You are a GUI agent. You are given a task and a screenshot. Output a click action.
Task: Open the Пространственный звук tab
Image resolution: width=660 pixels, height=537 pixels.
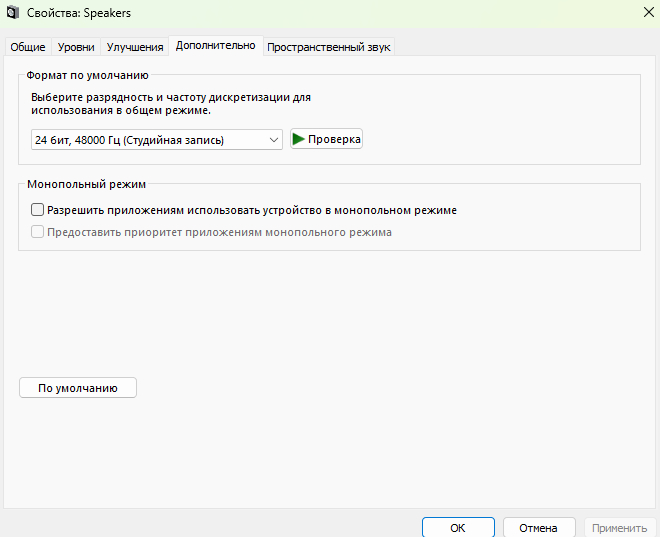click(329, 47)
